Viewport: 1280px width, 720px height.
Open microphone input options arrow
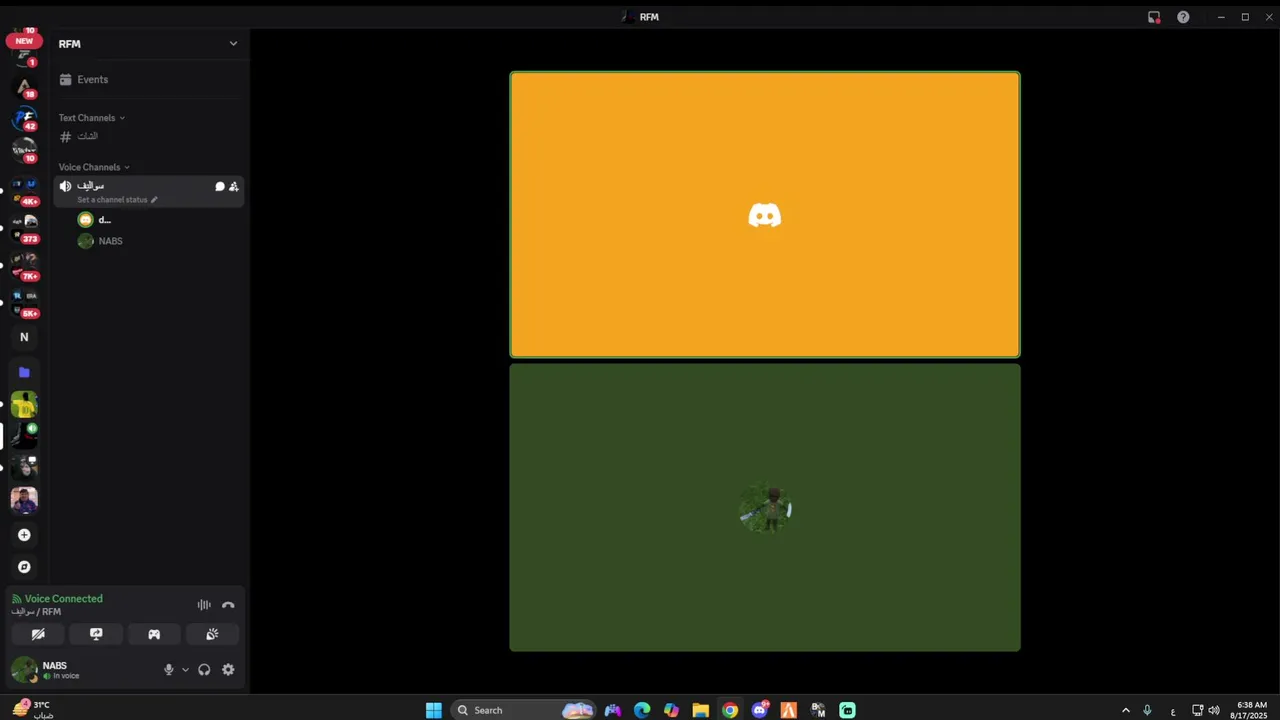[185, 670]
